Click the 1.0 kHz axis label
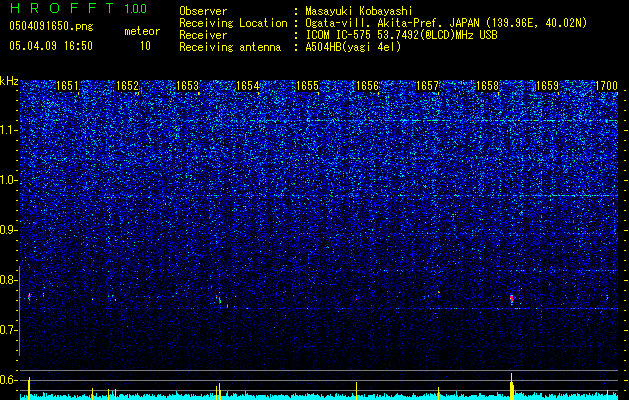Viewport: 629px width, 400px height. click(x=8, y=180)
